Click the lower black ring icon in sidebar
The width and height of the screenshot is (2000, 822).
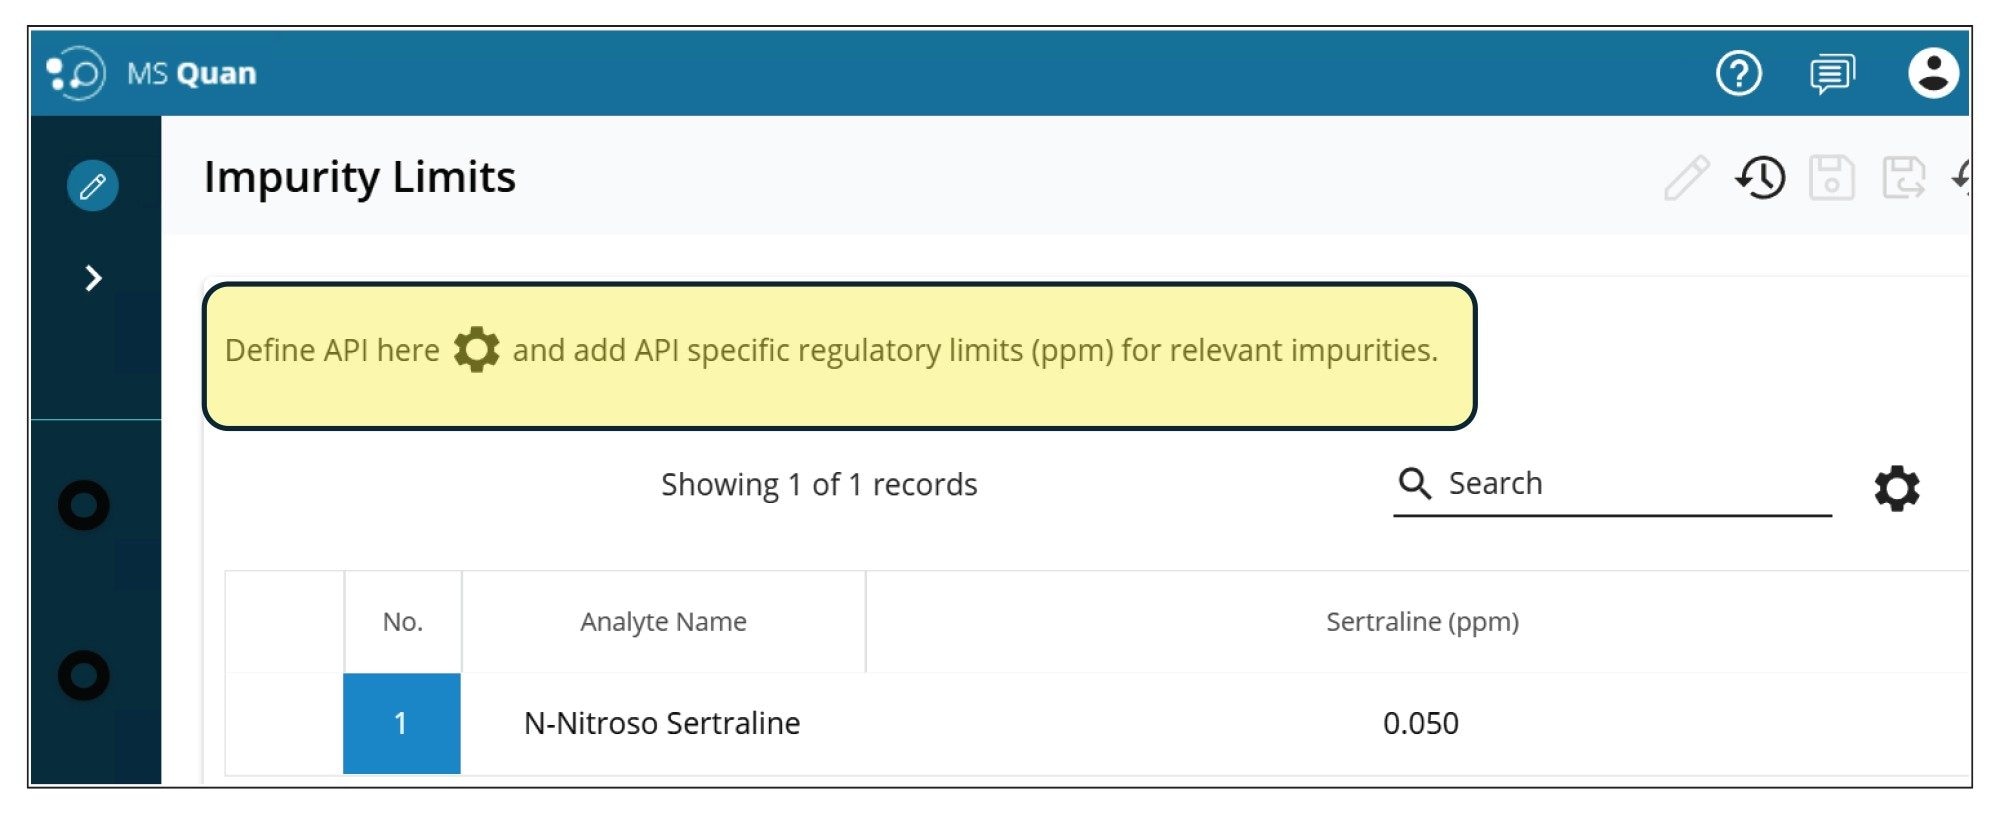pyautogui.click(x=84, y=676)
